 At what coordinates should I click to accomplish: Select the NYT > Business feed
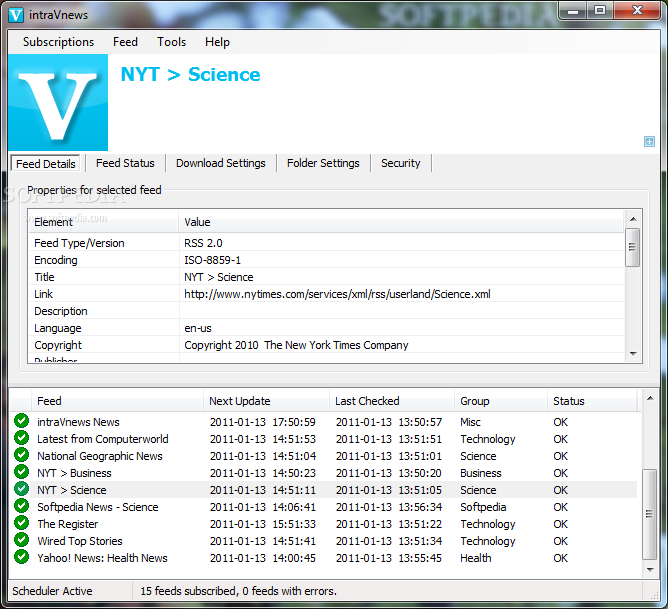pos(324,473)
